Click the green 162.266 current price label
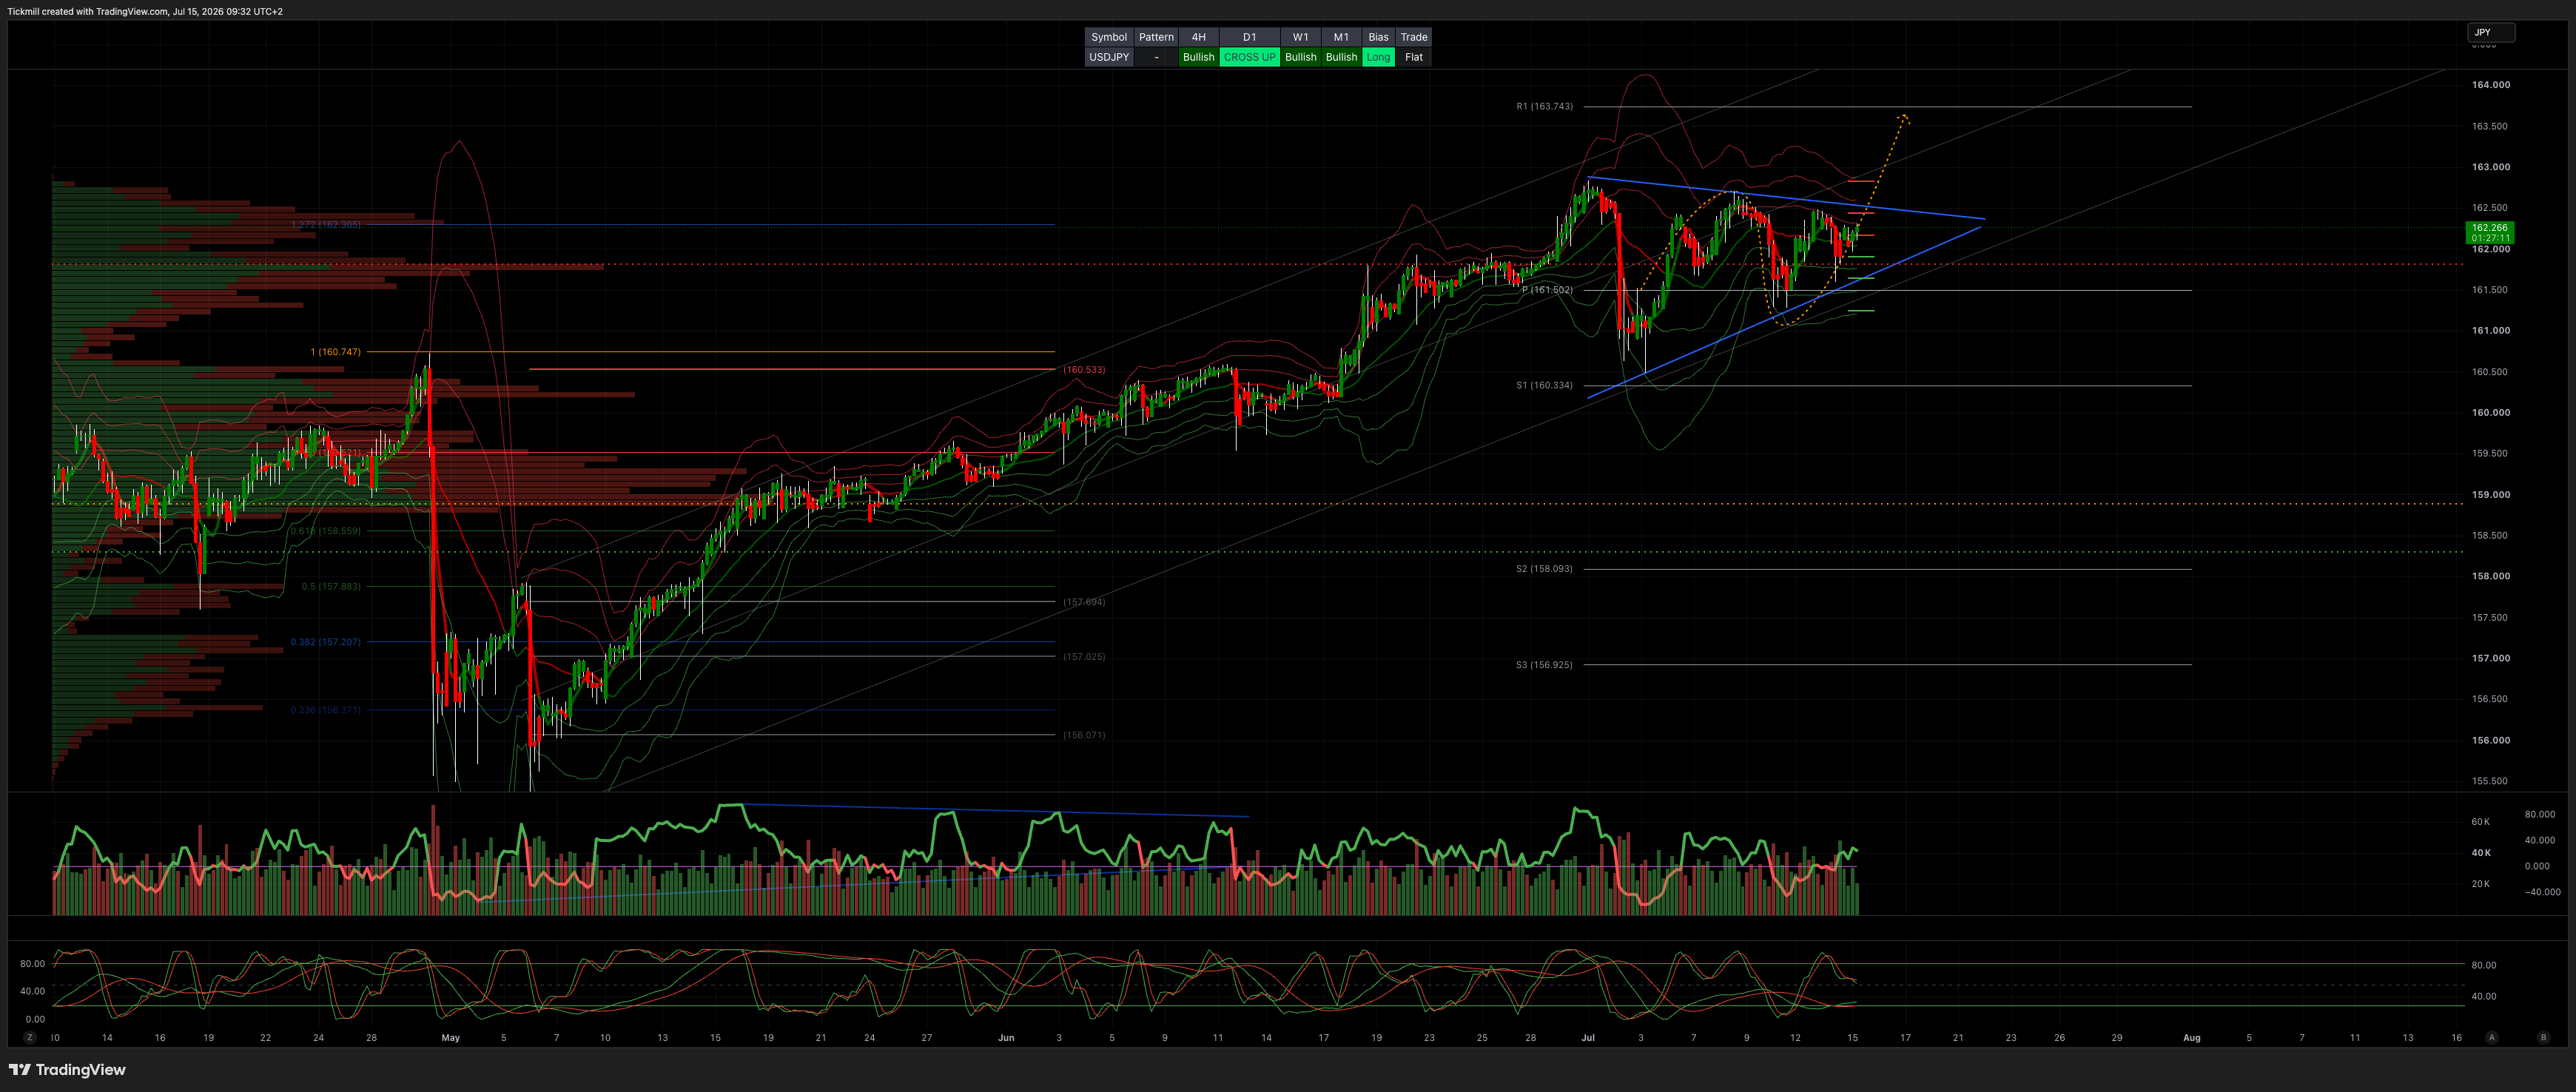 pyautogui.click(x=2489, y=233)
